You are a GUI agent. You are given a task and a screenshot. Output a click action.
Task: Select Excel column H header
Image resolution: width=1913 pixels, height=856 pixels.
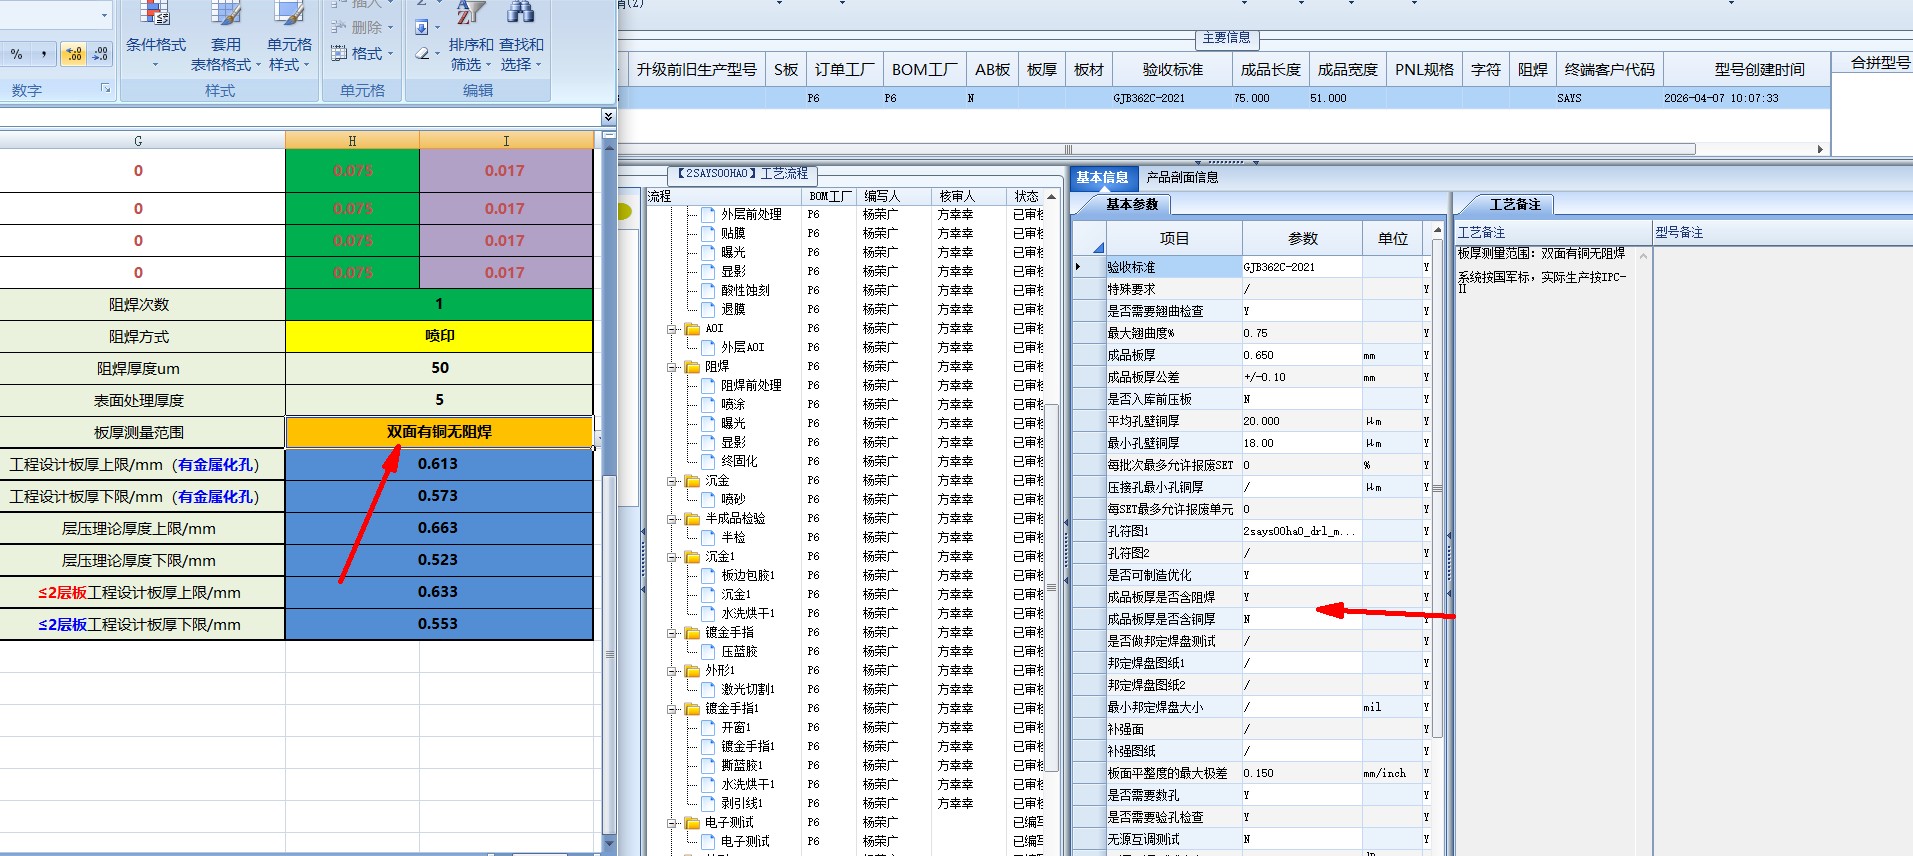point(352,141)
